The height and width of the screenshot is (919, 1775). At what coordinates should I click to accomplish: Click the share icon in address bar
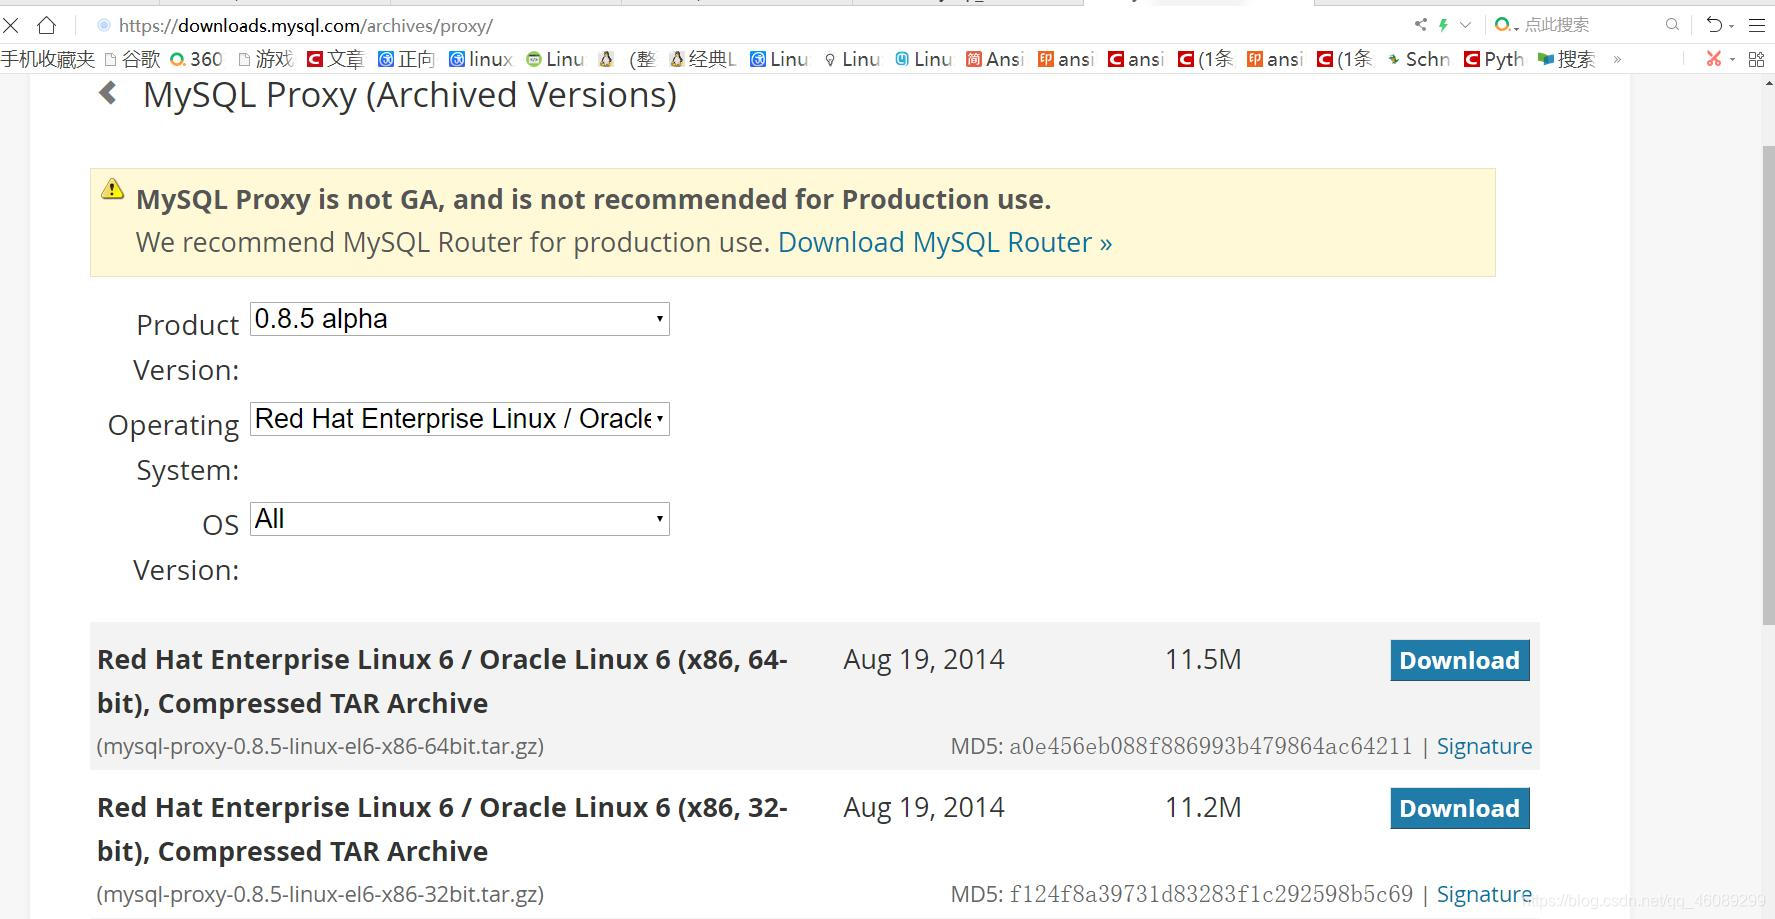click(1420, 24)
